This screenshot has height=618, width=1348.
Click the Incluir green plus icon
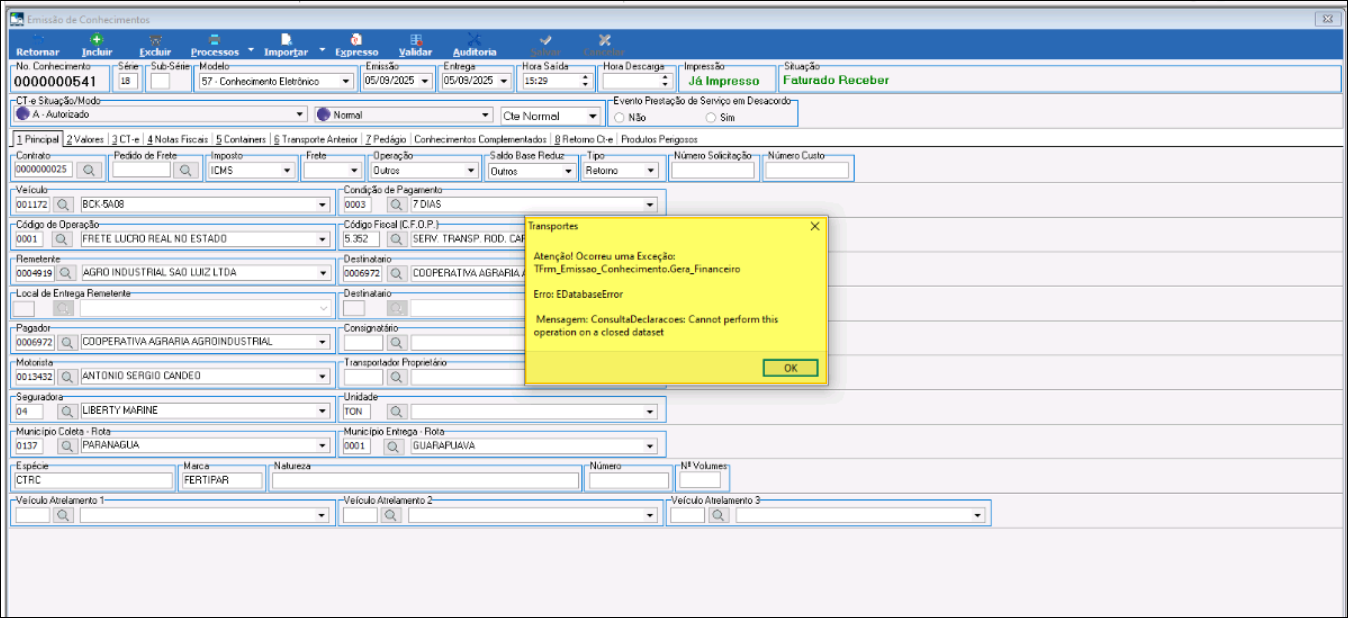pyautogui.click(x=97, y=39)
